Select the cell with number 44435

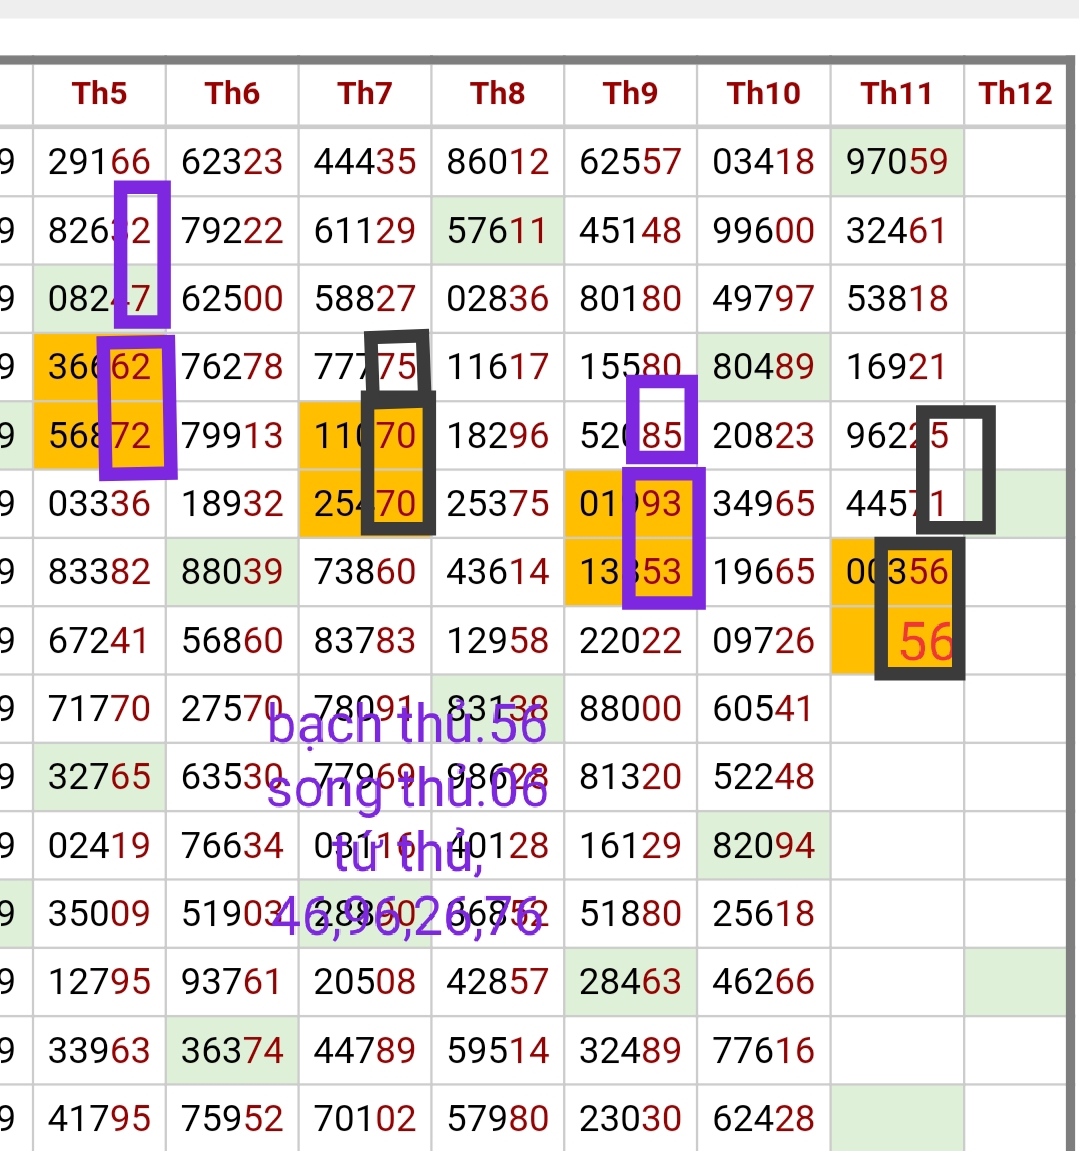point(365,162)
